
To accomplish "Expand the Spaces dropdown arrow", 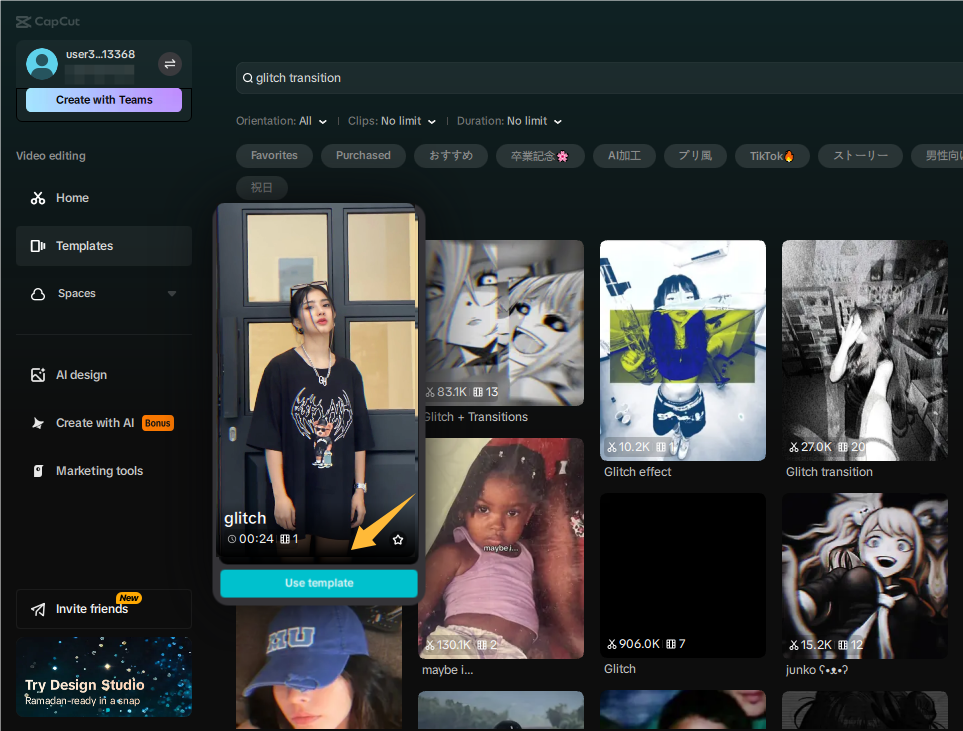I will [172, 294].
